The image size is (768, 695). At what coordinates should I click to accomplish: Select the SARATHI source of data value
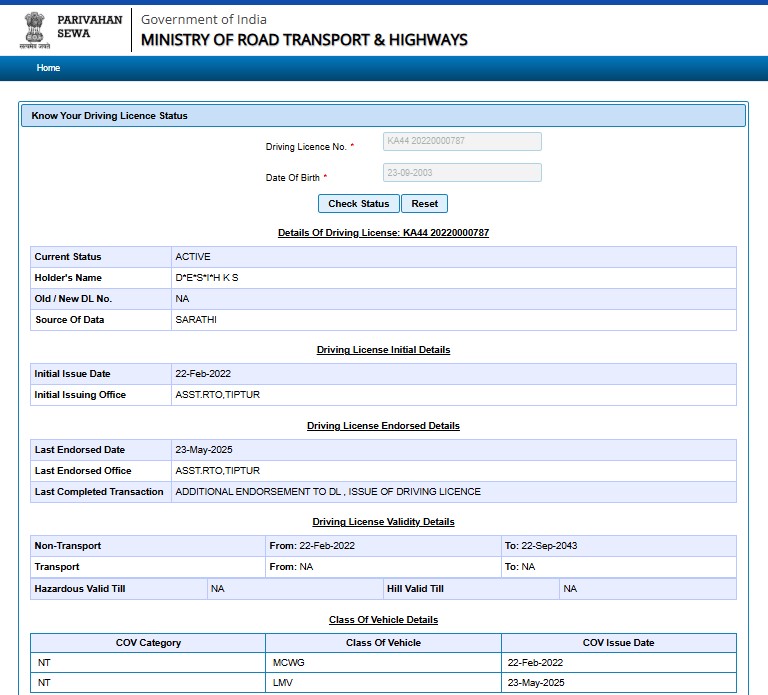point(196,320)
